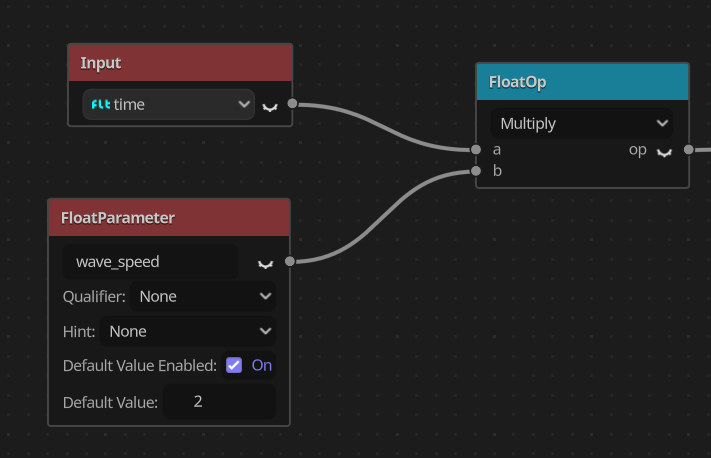The width and height of the screenshot is (711, 458).
Task: Click the Input node output port
Action: tap(292, 103)
